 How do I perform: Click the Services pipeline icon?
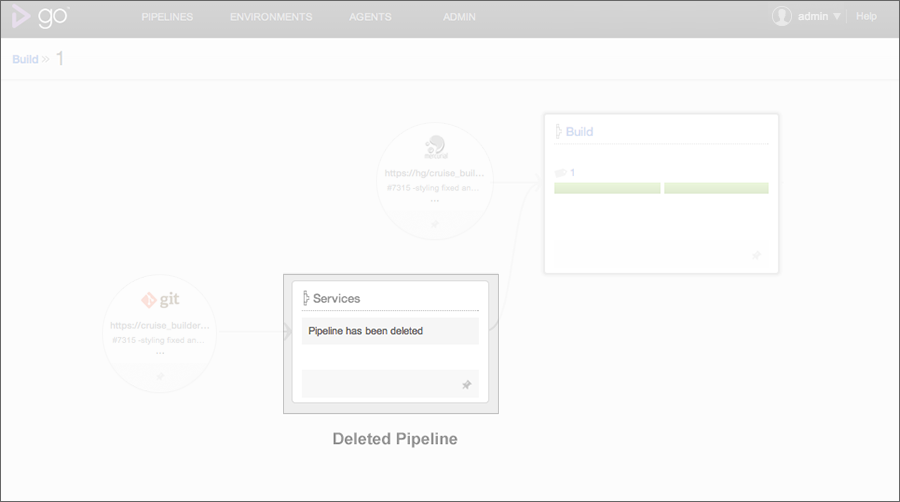[306, 298]
